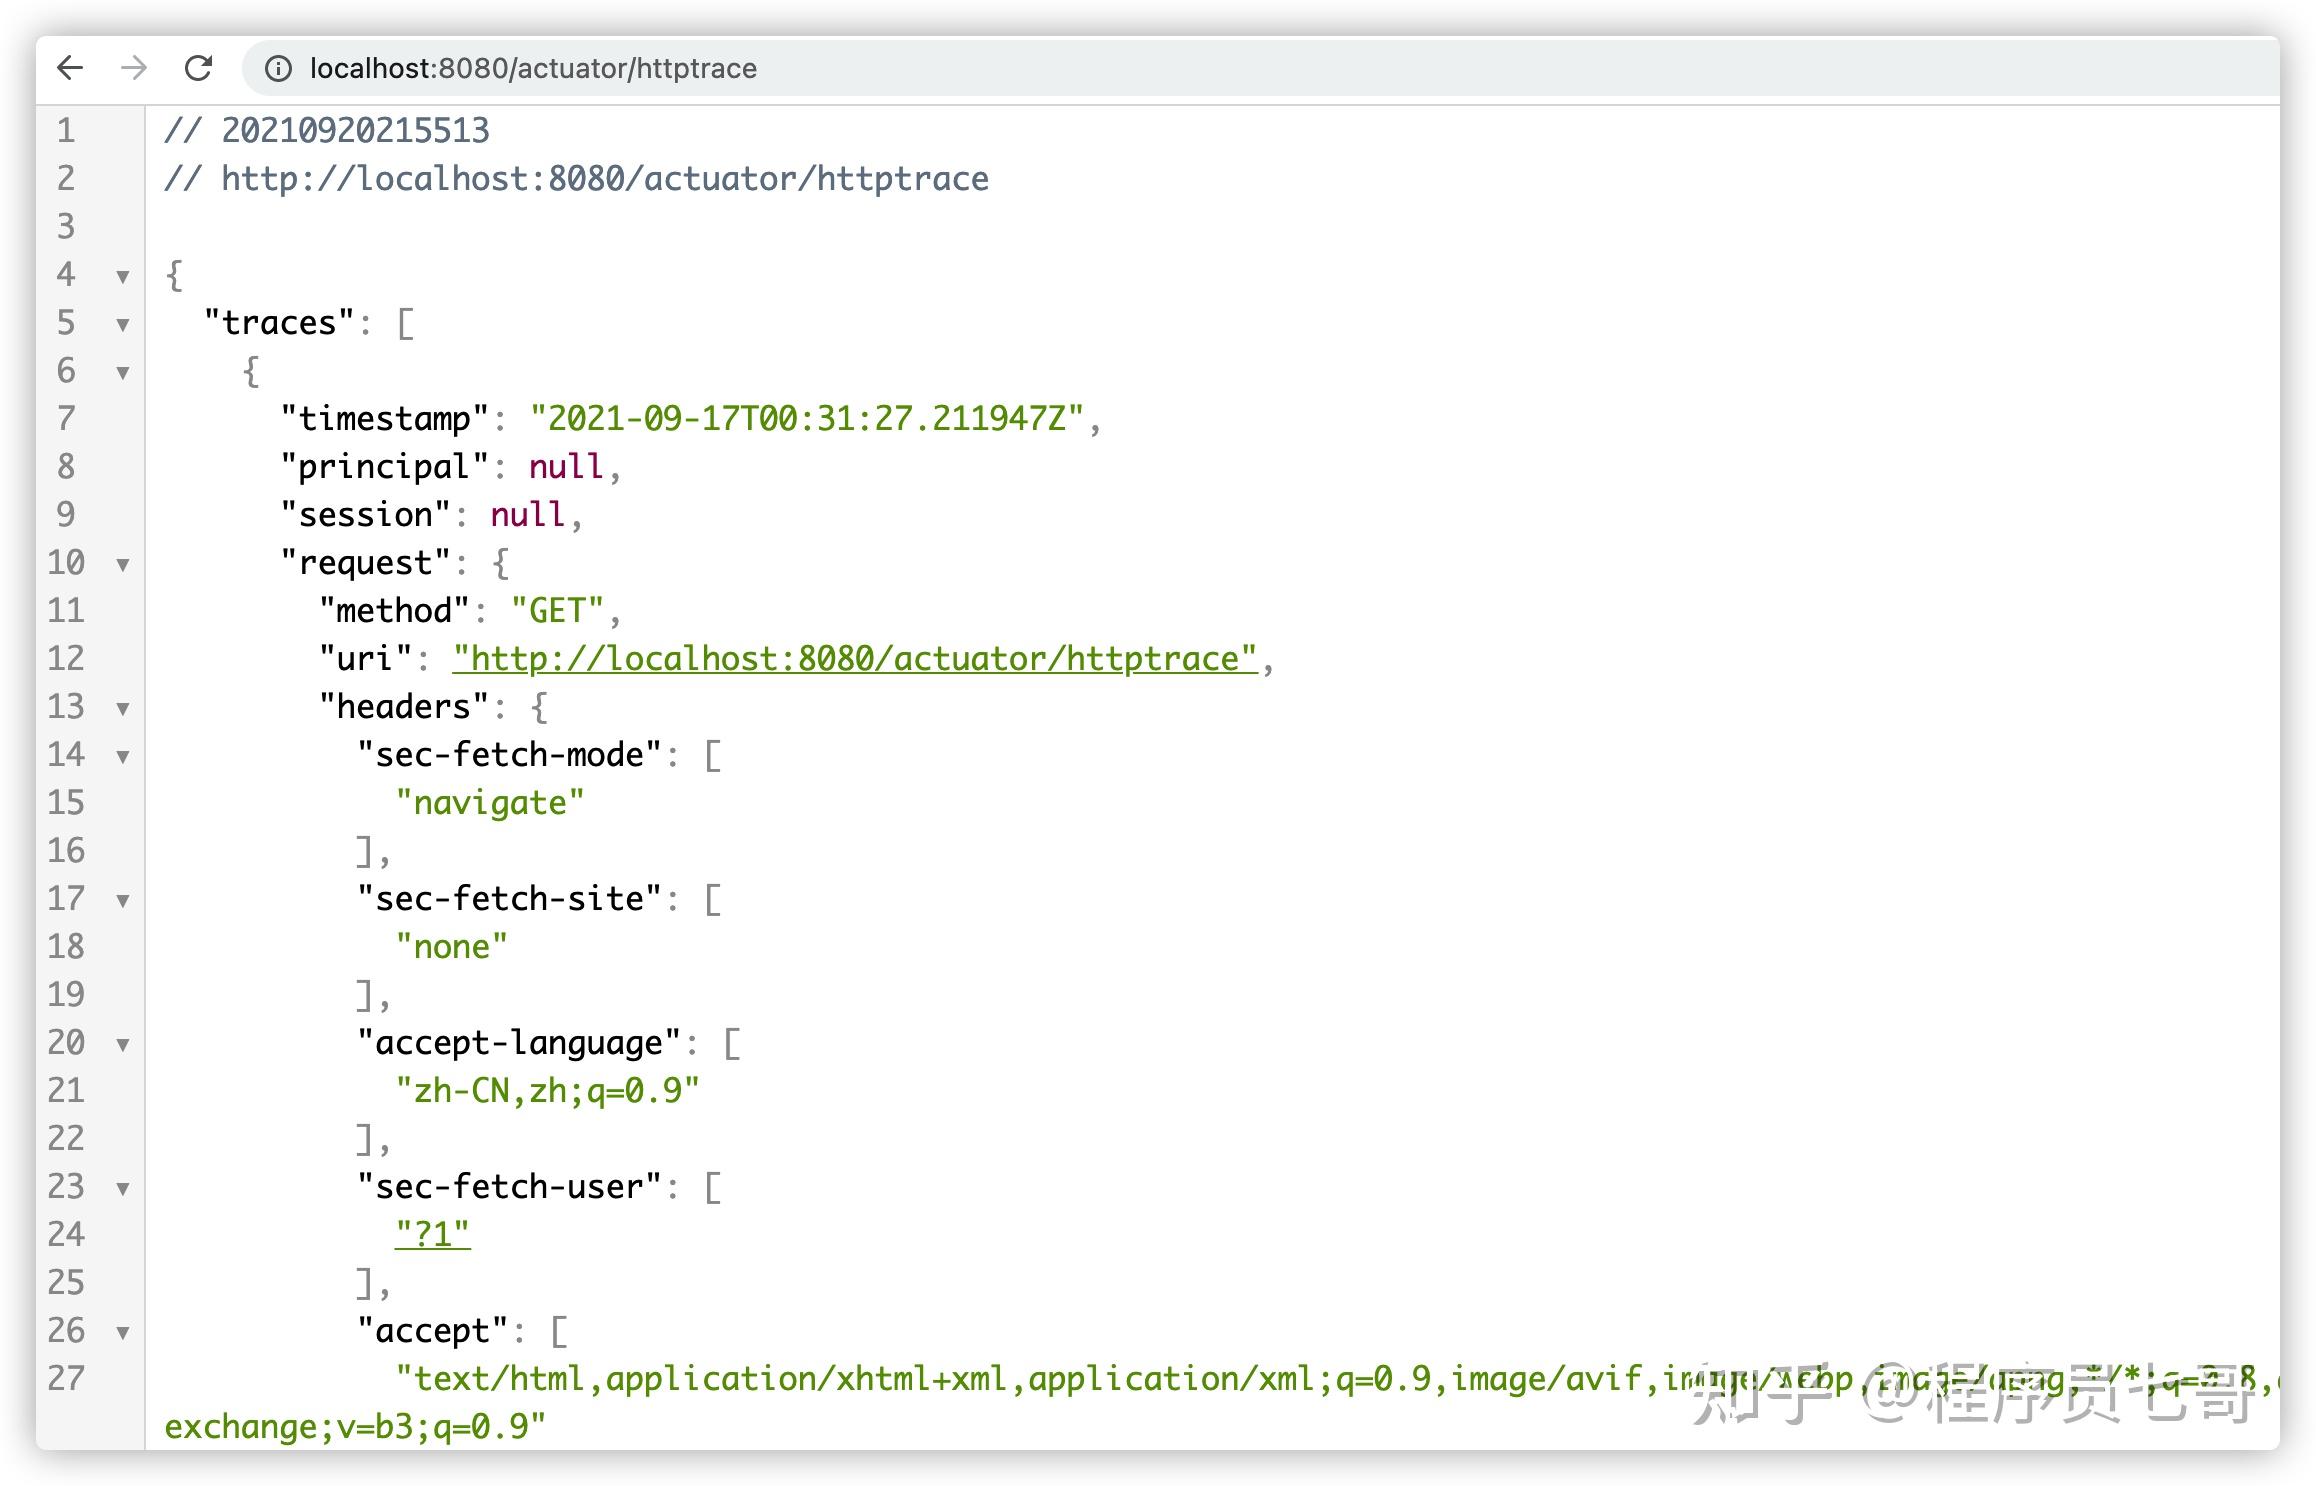Click line number 12 in gutter

[x=66, y=659]
